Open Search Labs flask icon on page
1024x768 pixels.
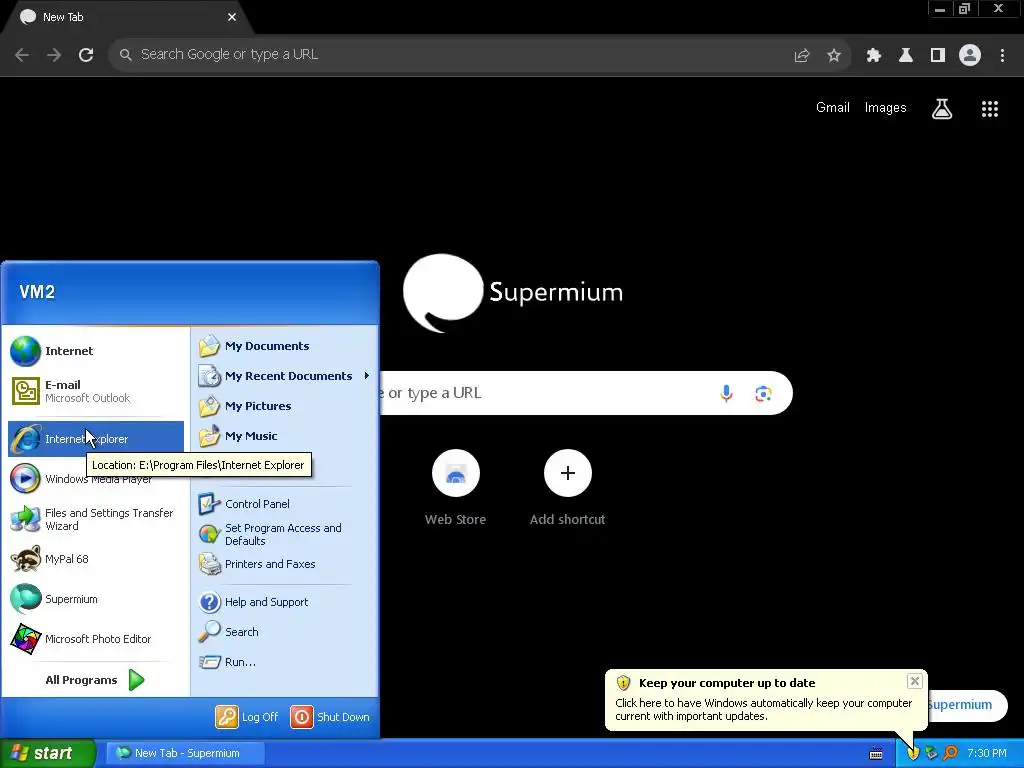coord(942,109)
